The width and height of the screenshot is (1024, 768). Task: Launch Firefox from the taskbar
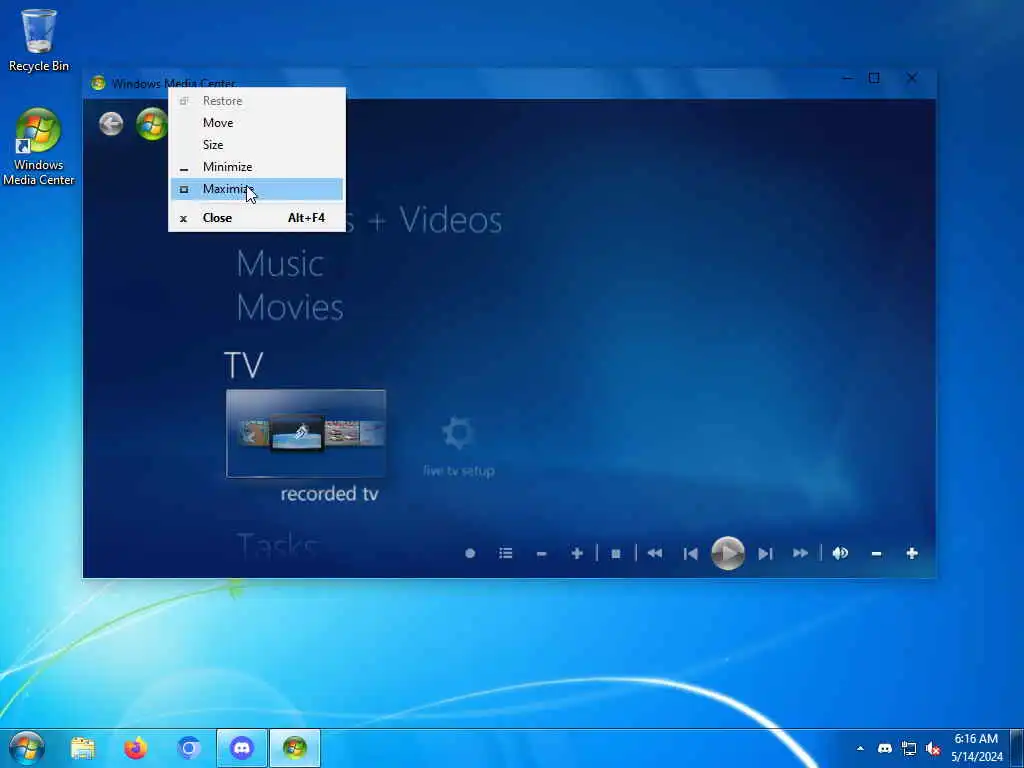click(x=136, y=748)
